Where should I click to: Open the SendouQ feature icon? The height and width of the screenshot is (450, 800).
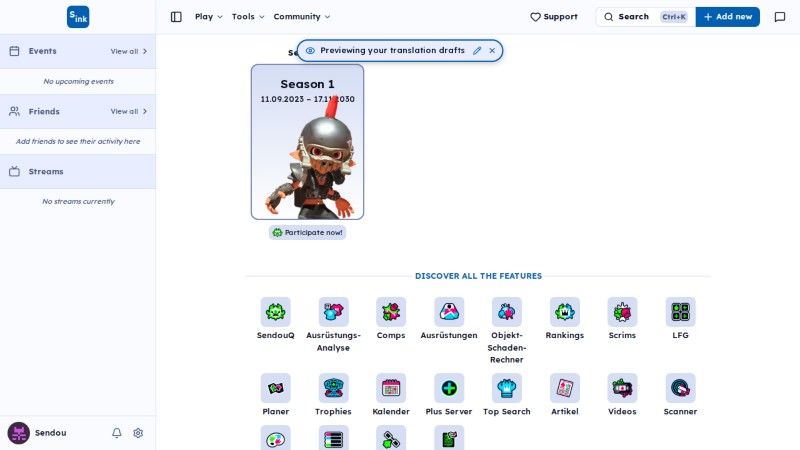point(276,312)
